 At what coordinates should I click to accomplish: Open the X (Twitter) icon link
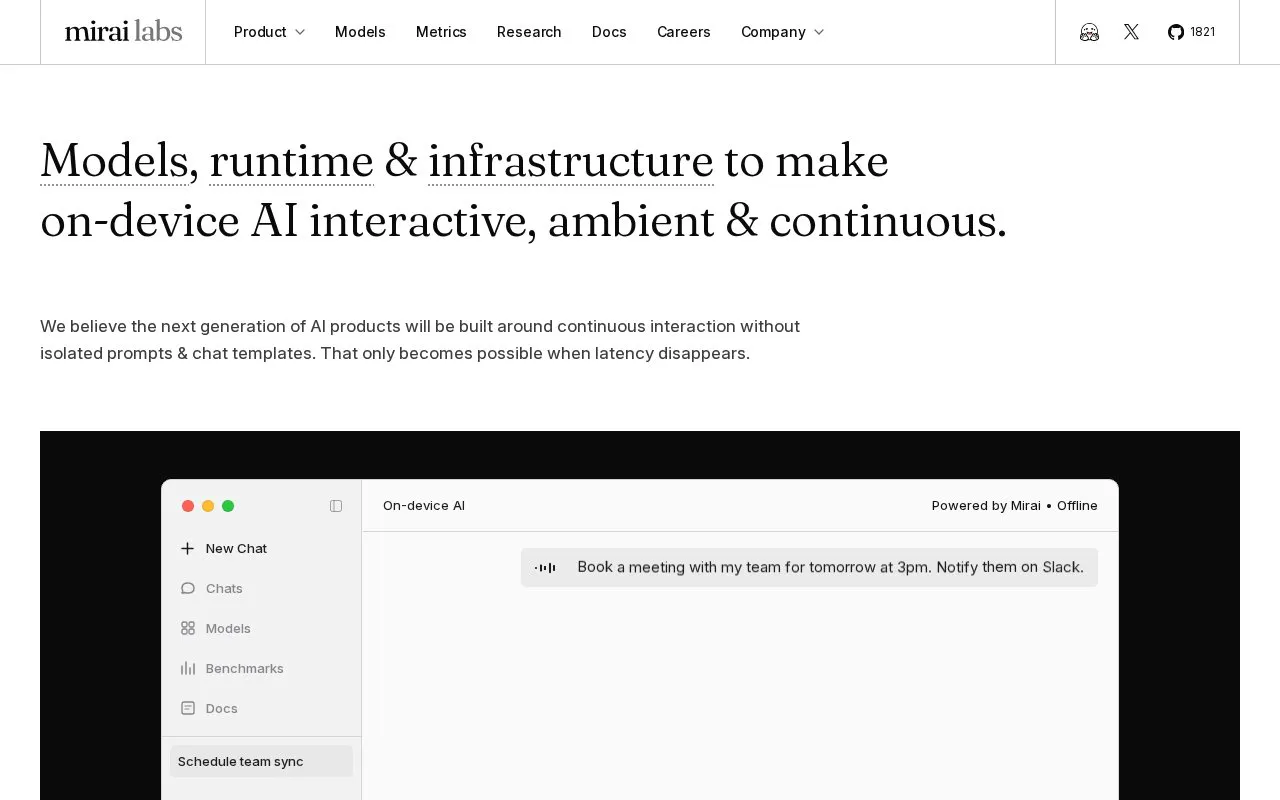point(1131,32)
